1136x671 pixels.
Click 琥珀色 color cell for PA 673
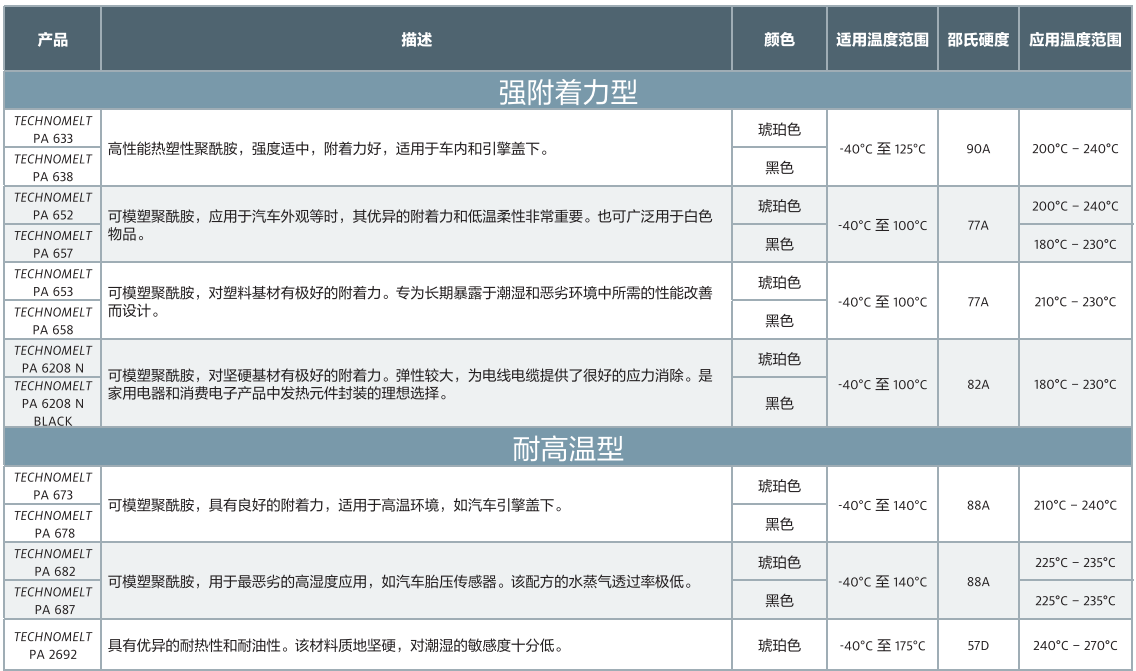[780, 485]
